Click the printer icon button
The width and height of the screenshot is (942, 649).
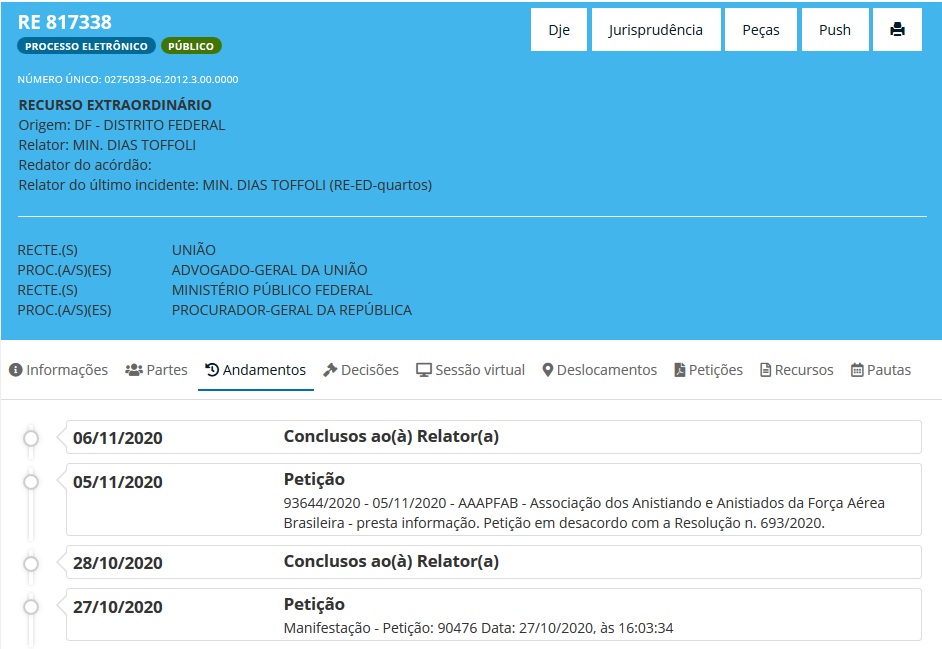coord(897,29)
